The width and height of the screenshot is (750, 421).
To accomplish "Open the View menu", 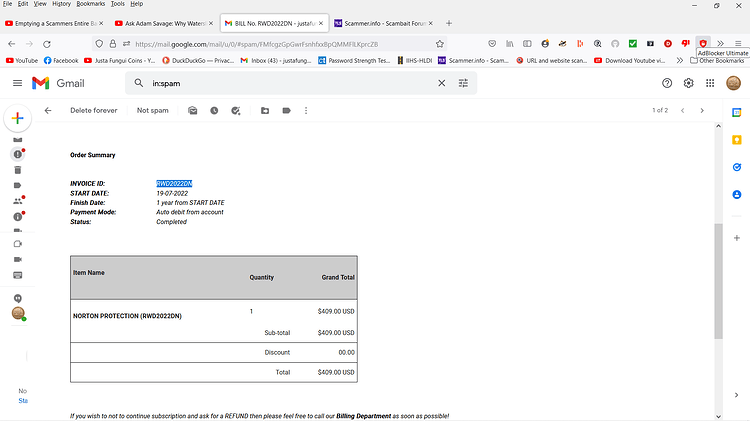I will coord(40,4).
